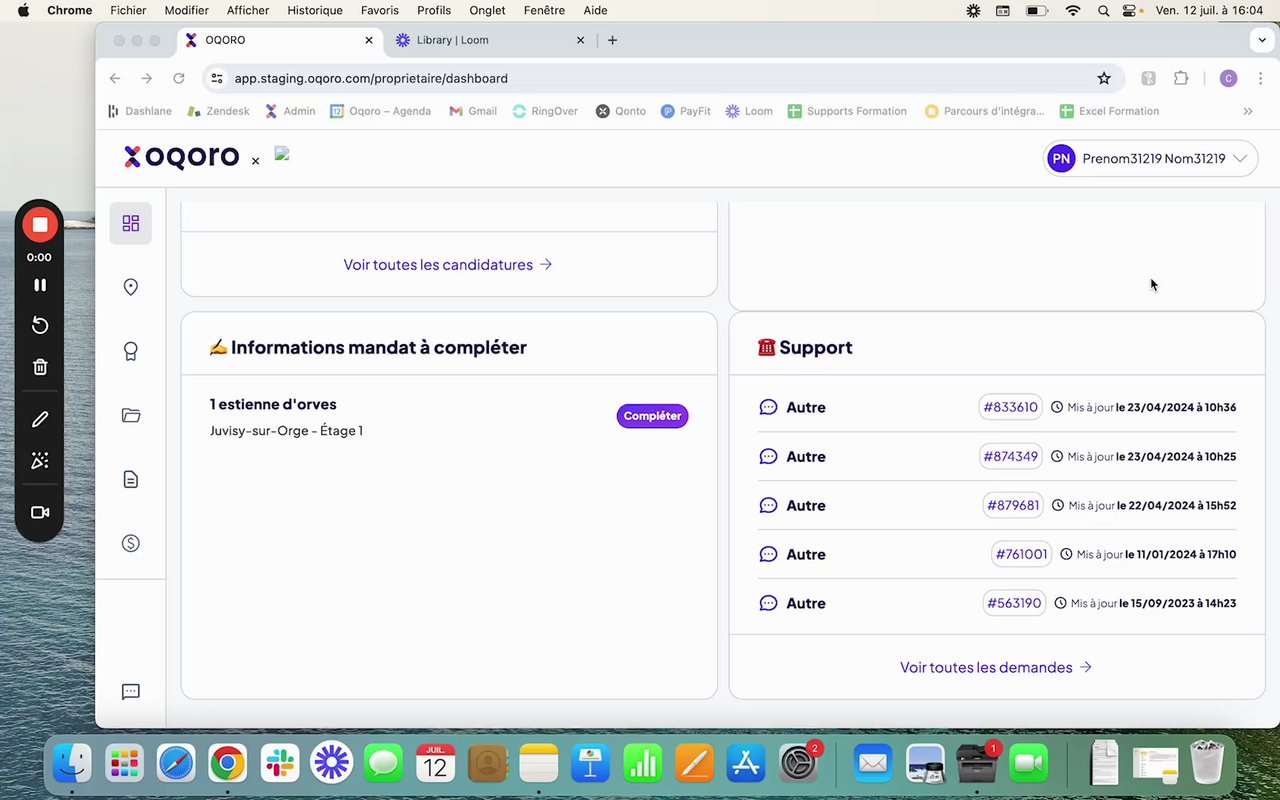Open the dollar coin sidebar icon
1280x800 pixels.
coord(131,543)
